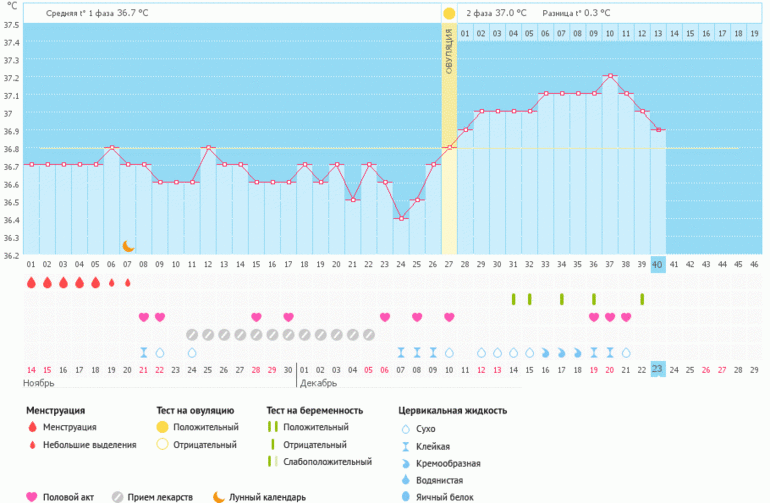The image size is (770, 503).
Task: Click the menstruation drop on cycle day 01
Action: coord(31,283)
